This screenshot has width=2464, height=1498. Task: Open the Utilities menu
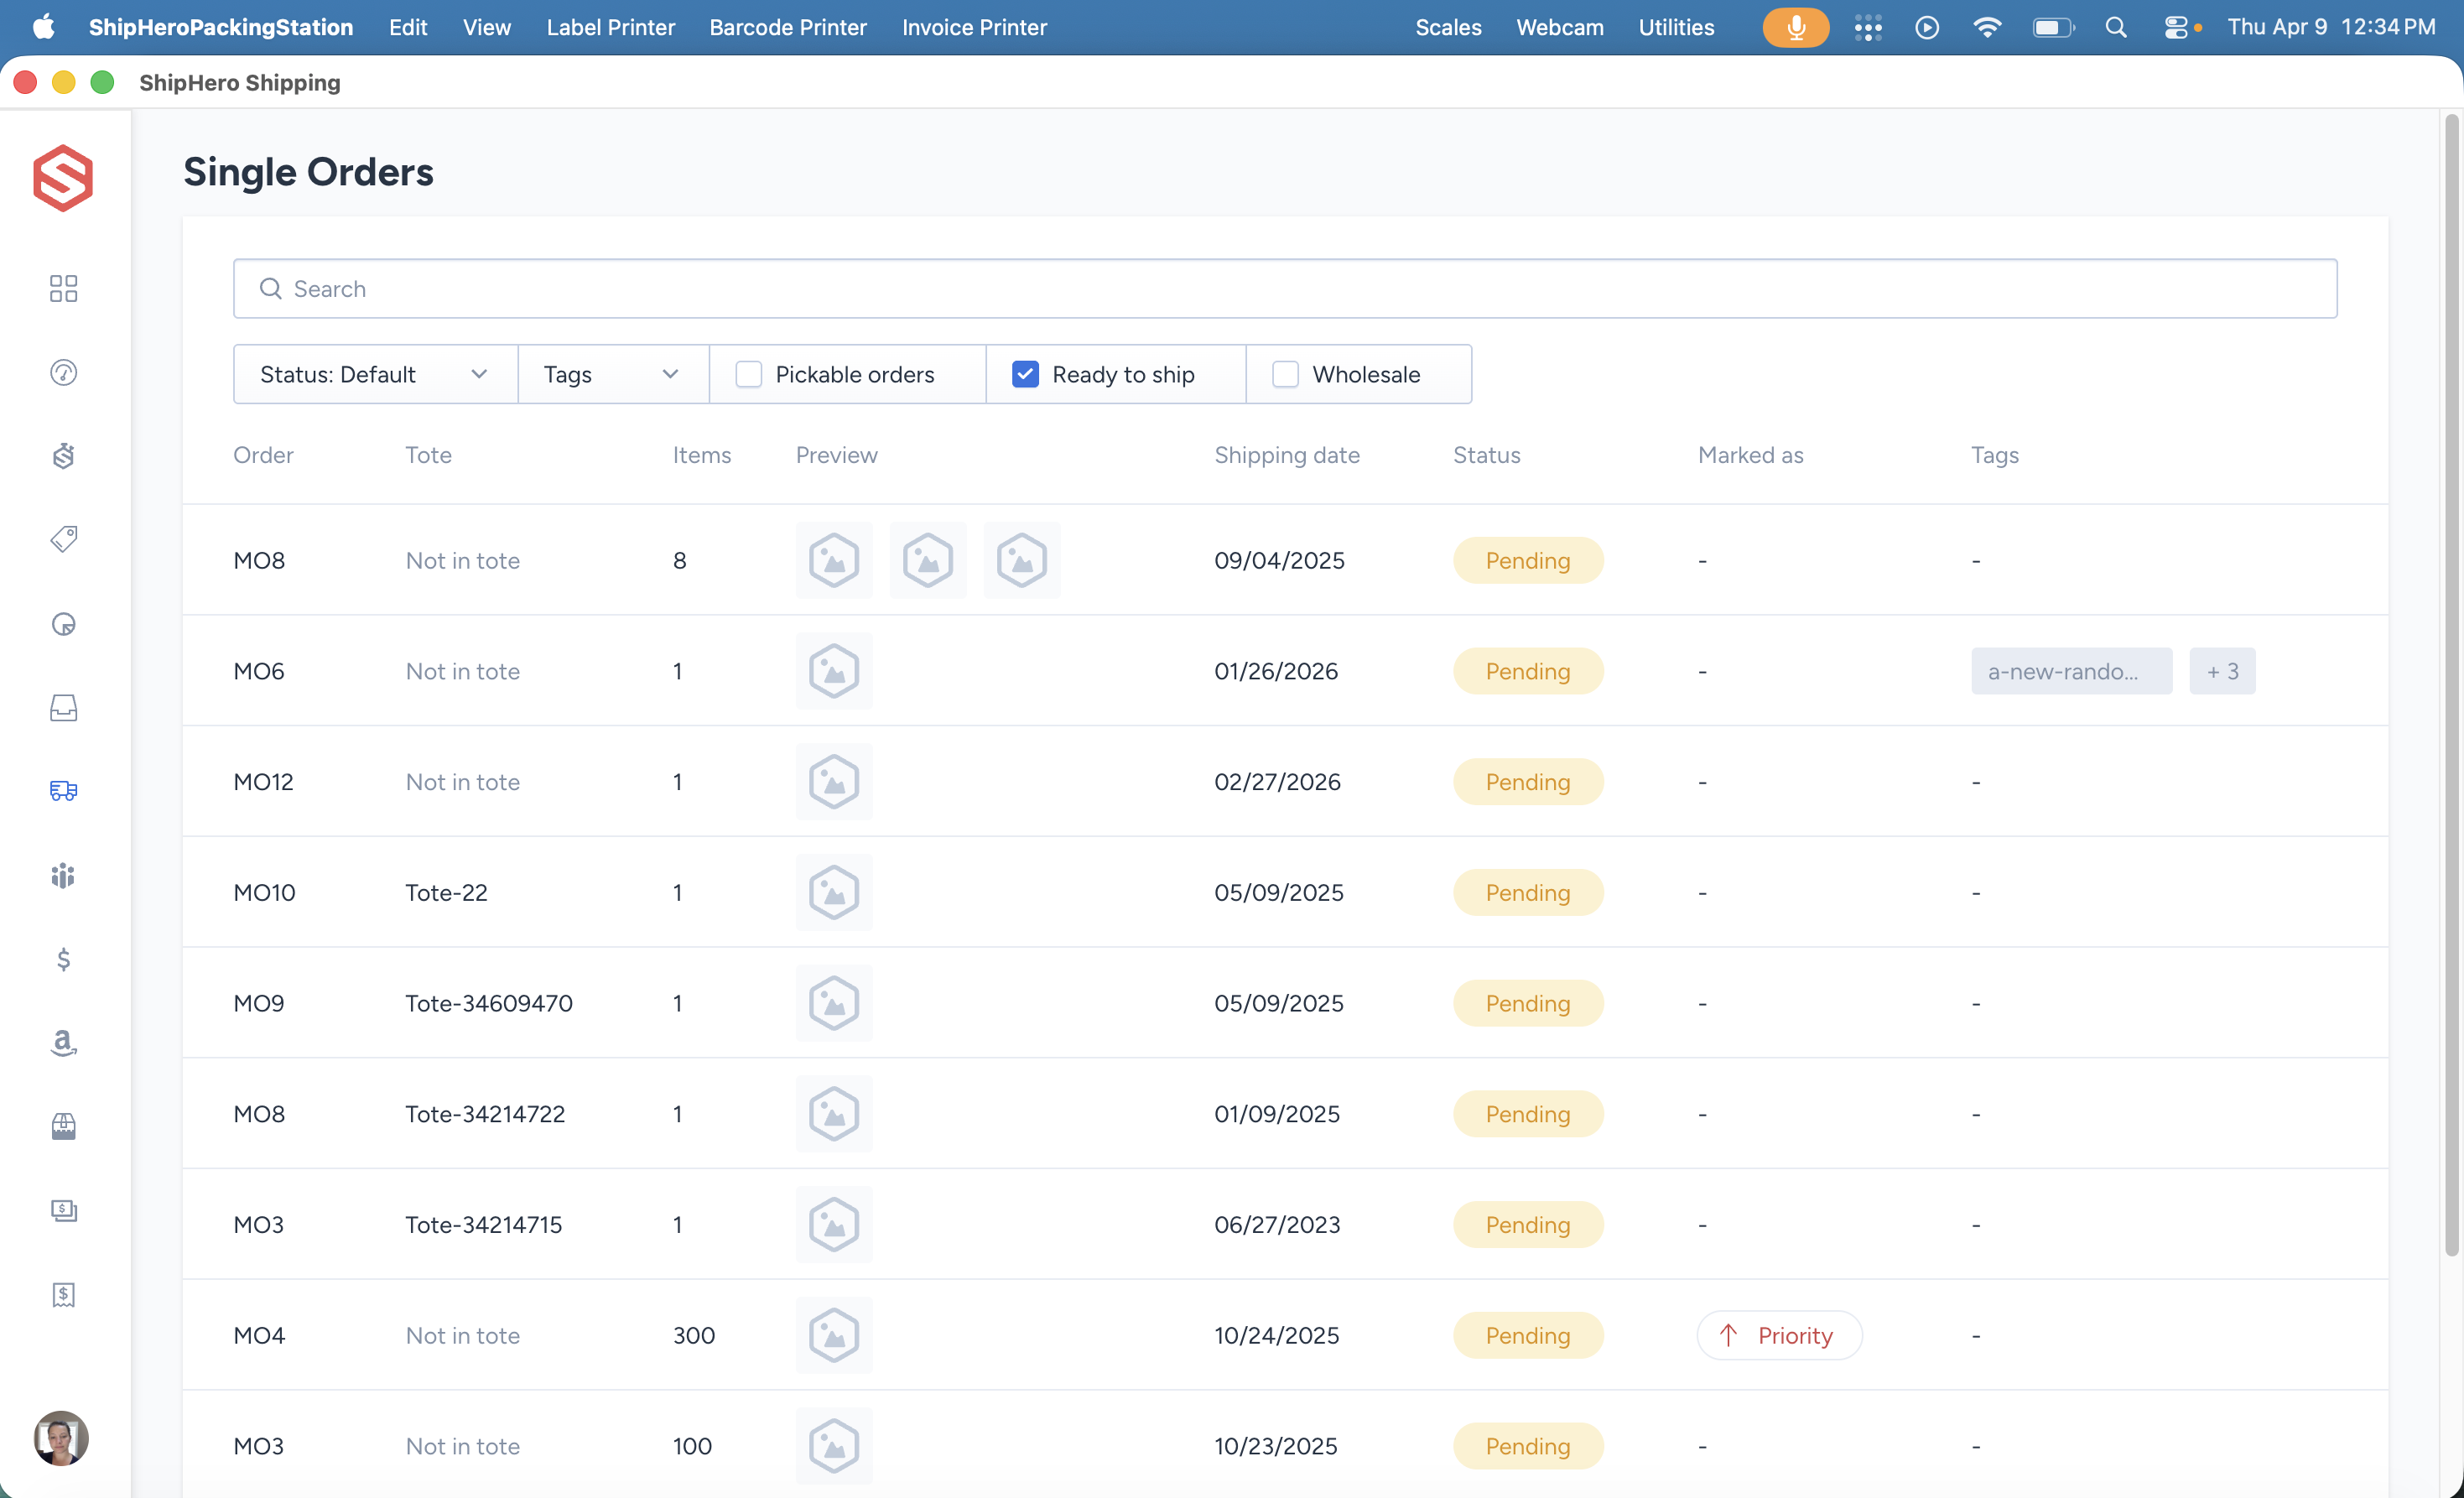pos(1675,27)
